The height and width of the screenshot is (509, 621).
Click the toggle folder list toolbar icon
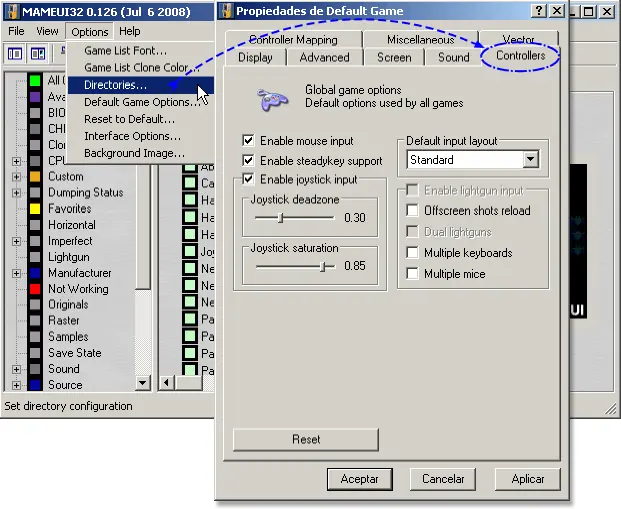point(15,53)
